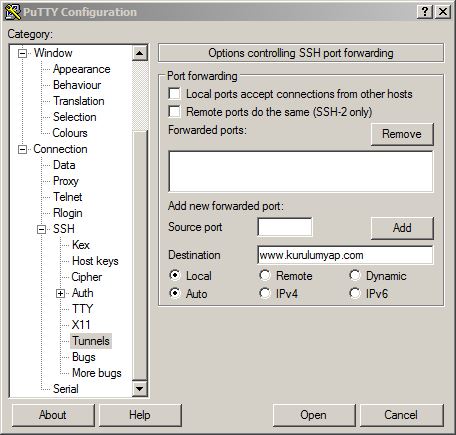The width and height of the screenshot is (456, 435).
Task: Select the Auth category label
Action: pos(83,293)
